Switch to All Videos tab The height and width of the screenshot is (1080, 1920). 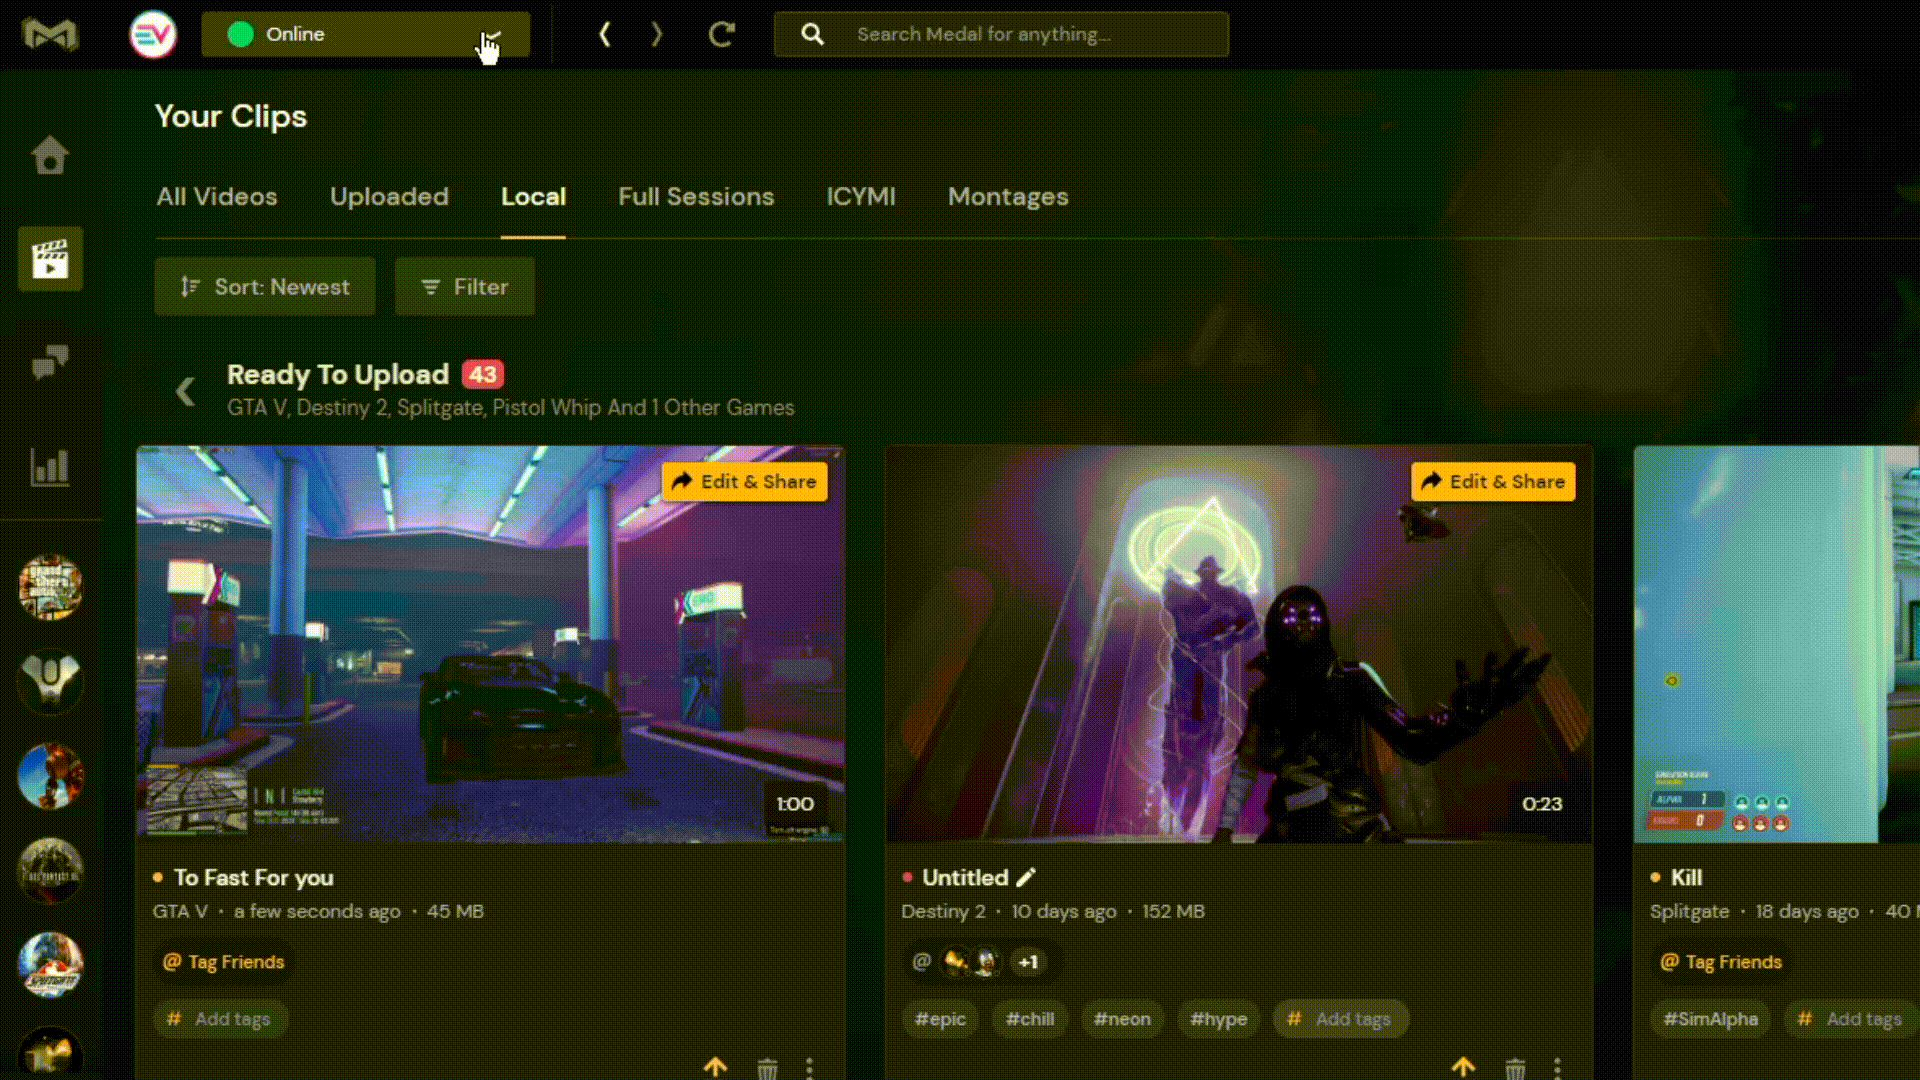click(x=217, y=197)
